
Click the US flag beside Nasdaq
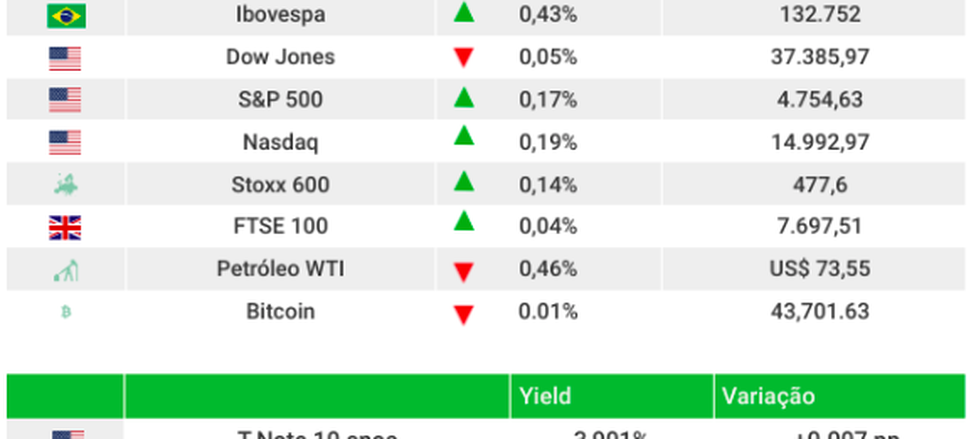(x=65, y=143)
